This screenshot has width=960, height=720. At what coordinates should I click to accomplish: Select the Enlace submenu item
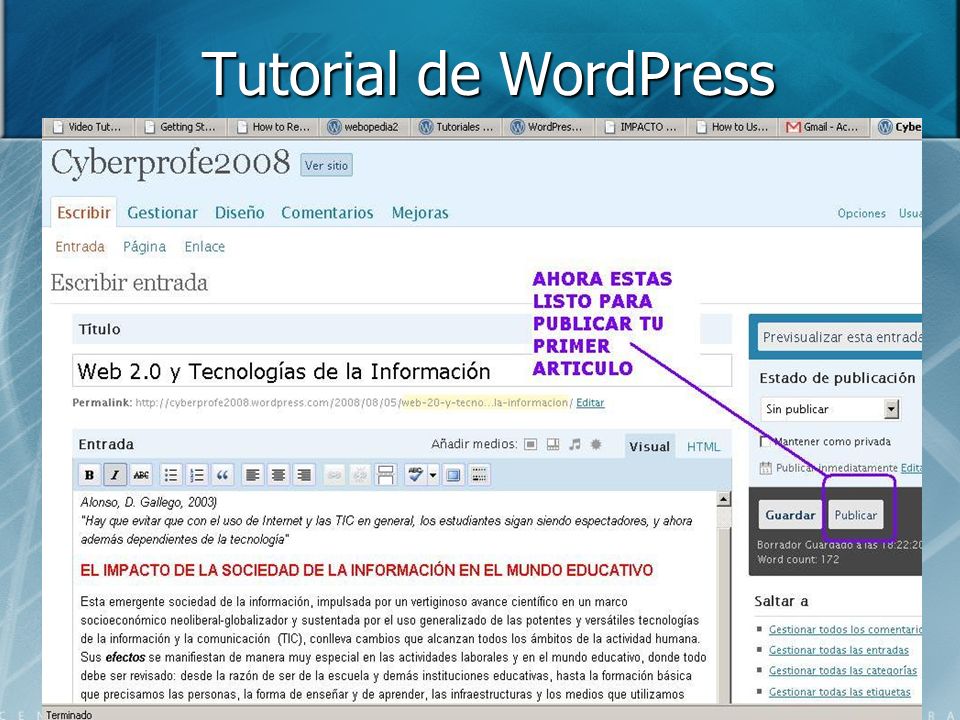204,247
